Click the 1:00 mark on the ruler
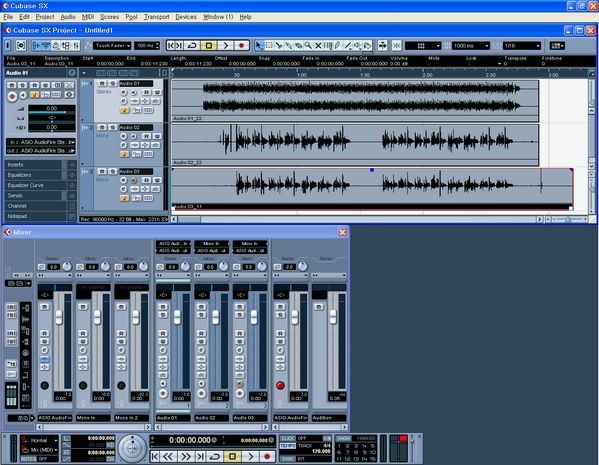The image size is (599, 465). 302,74
